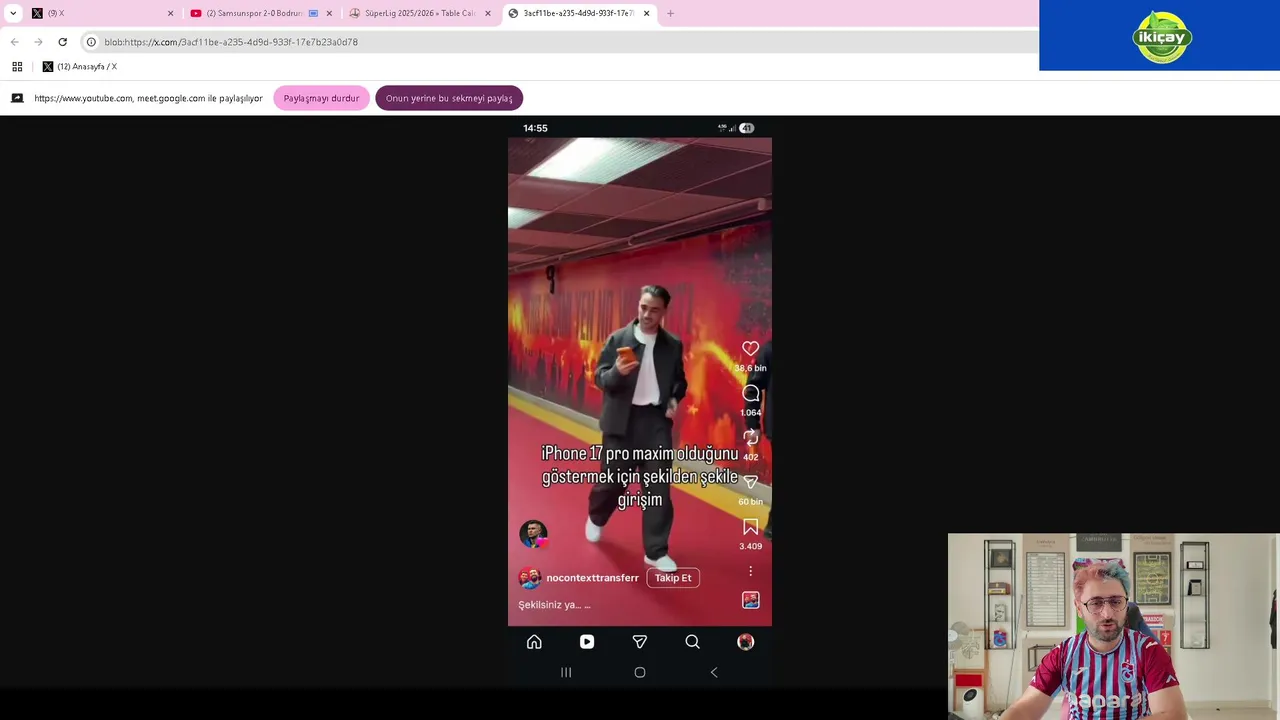Viewport: 1280px width, 720px height.
Task: Click browser forward arrow
Action: (38, 42)
